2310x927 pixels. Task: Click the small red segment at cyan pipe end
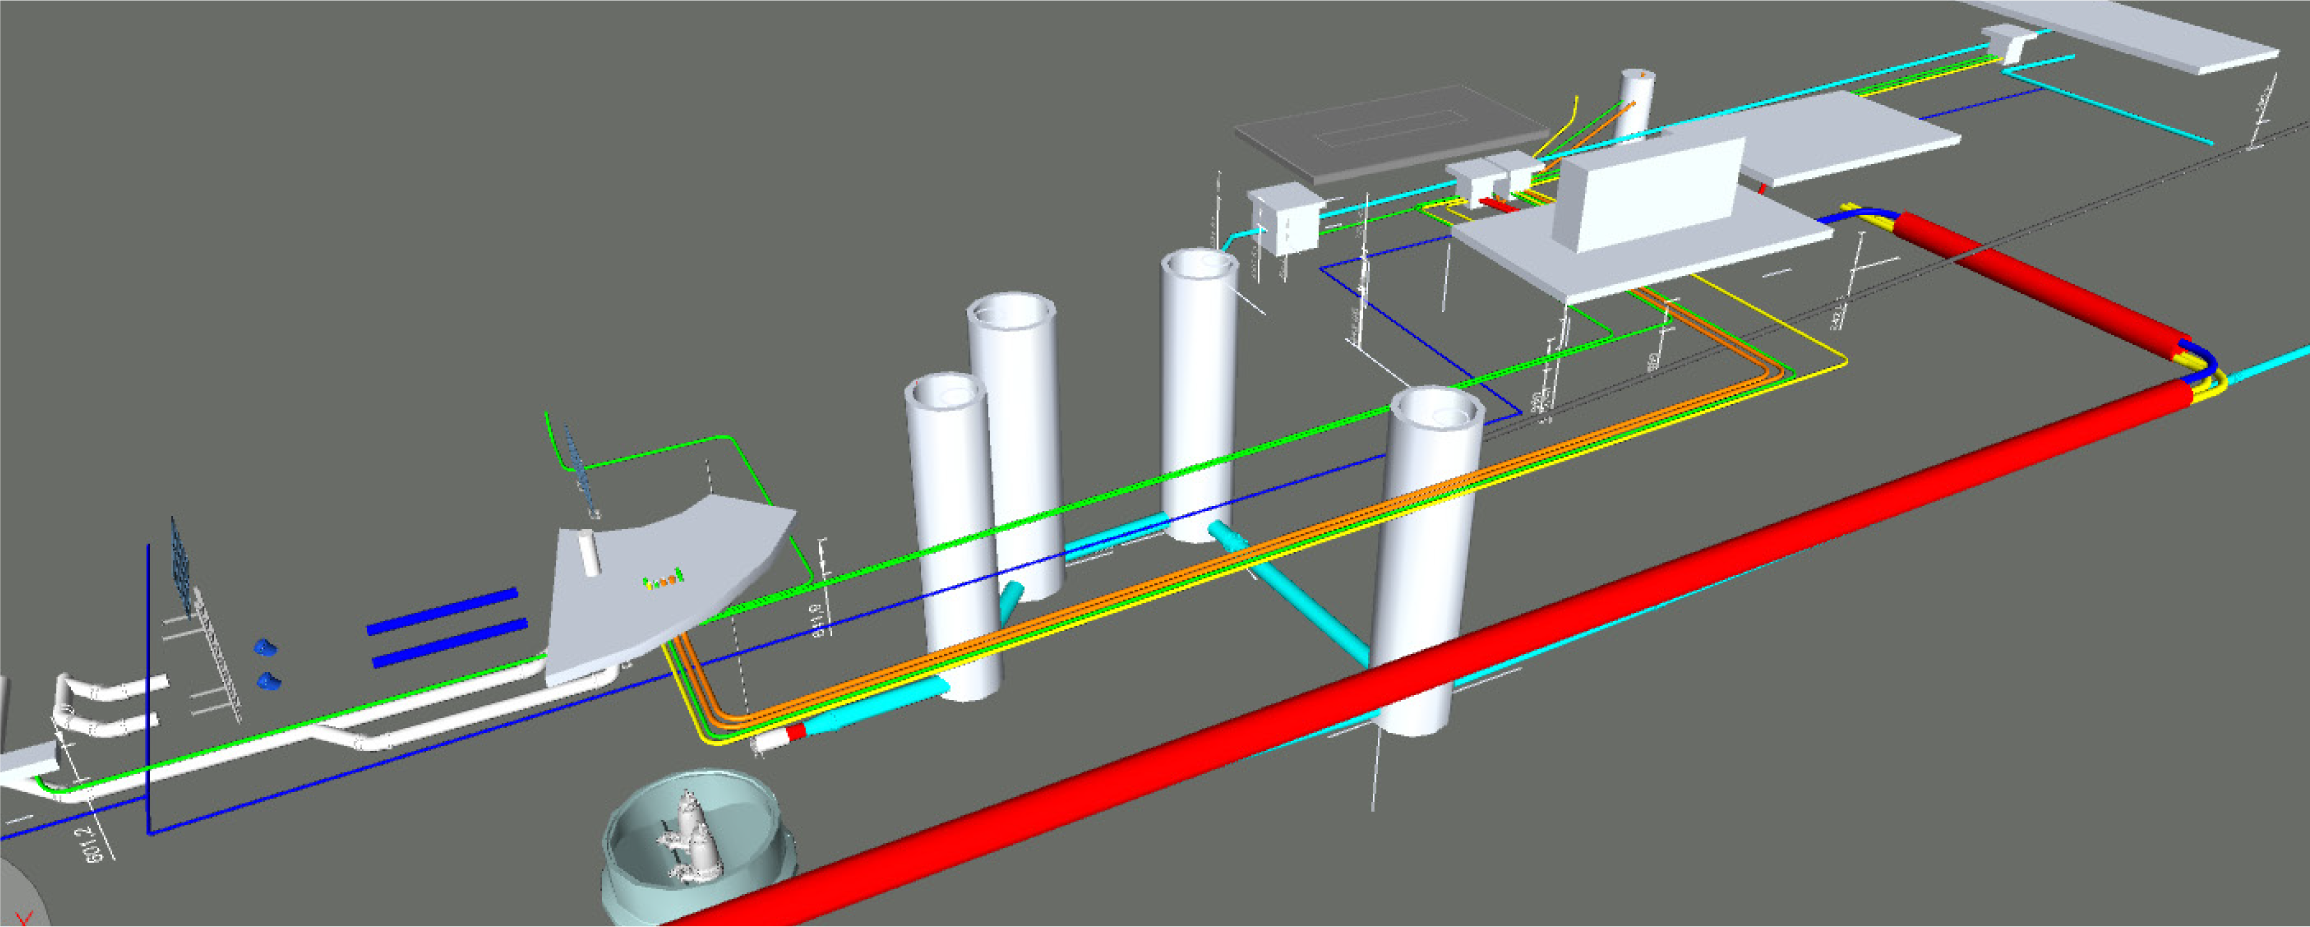click(x=795, y=733)
